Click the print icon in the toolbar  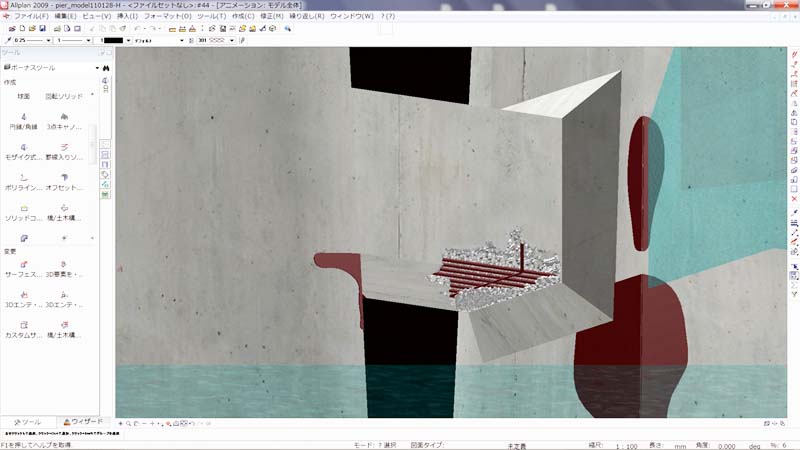tap(57, 29)
